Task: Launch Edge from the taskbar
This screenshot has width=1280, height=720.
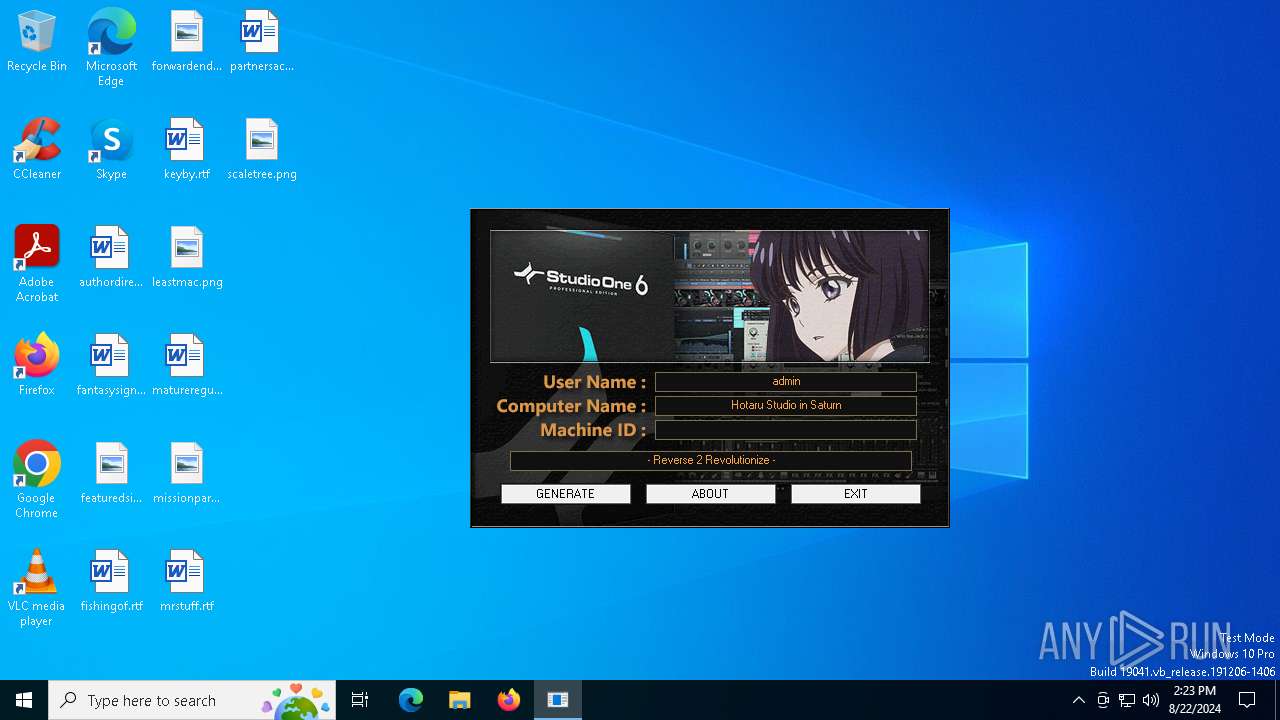Action: (x=411, y=700)
